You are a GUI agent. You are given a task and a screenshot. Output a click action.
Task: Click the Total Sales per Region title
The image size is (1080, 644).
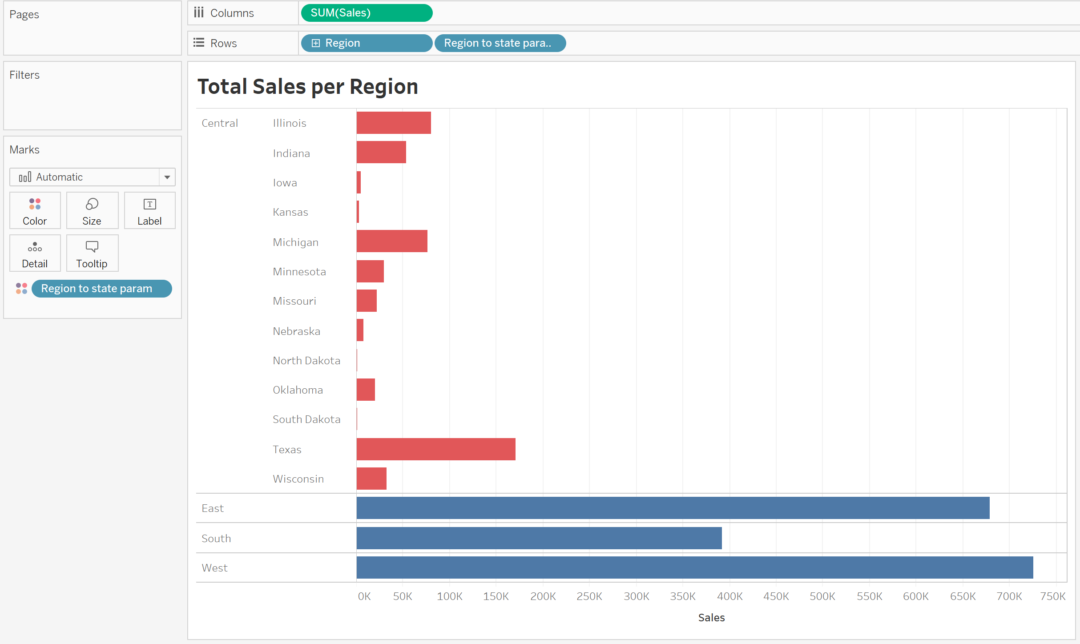tap(308, 87)
